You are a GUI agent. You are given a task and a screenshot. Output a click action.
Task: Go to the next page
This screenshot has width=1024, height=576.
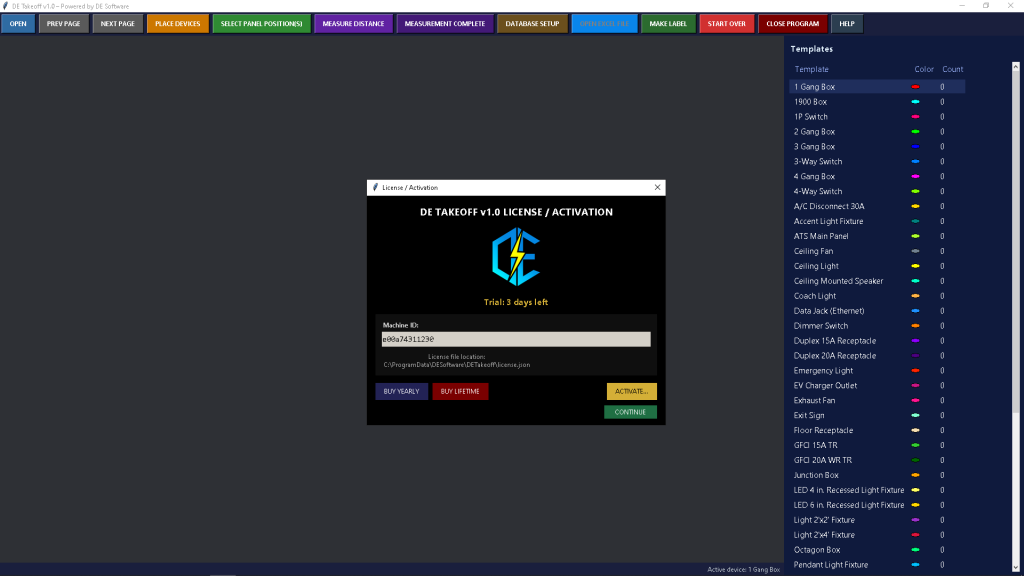click(x=117, y=23)
